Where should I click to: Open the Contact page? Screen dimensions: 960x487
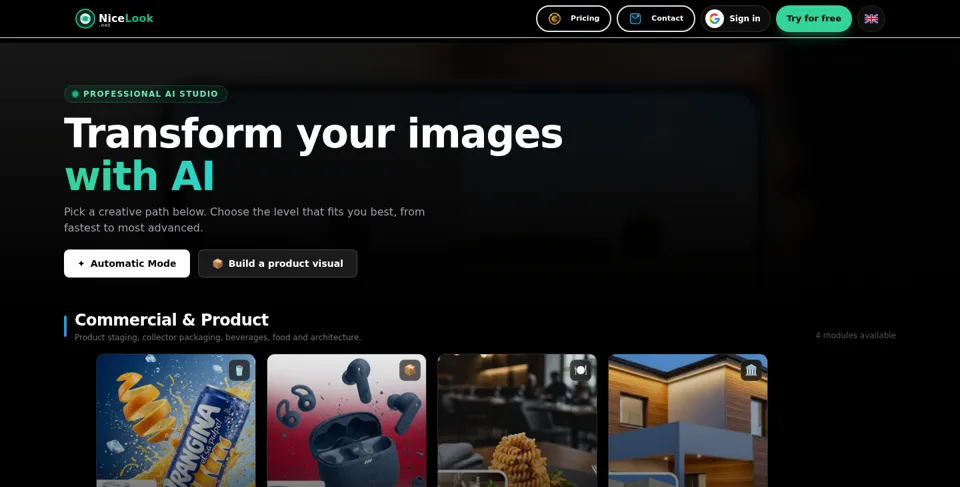[x=656, y=18]
